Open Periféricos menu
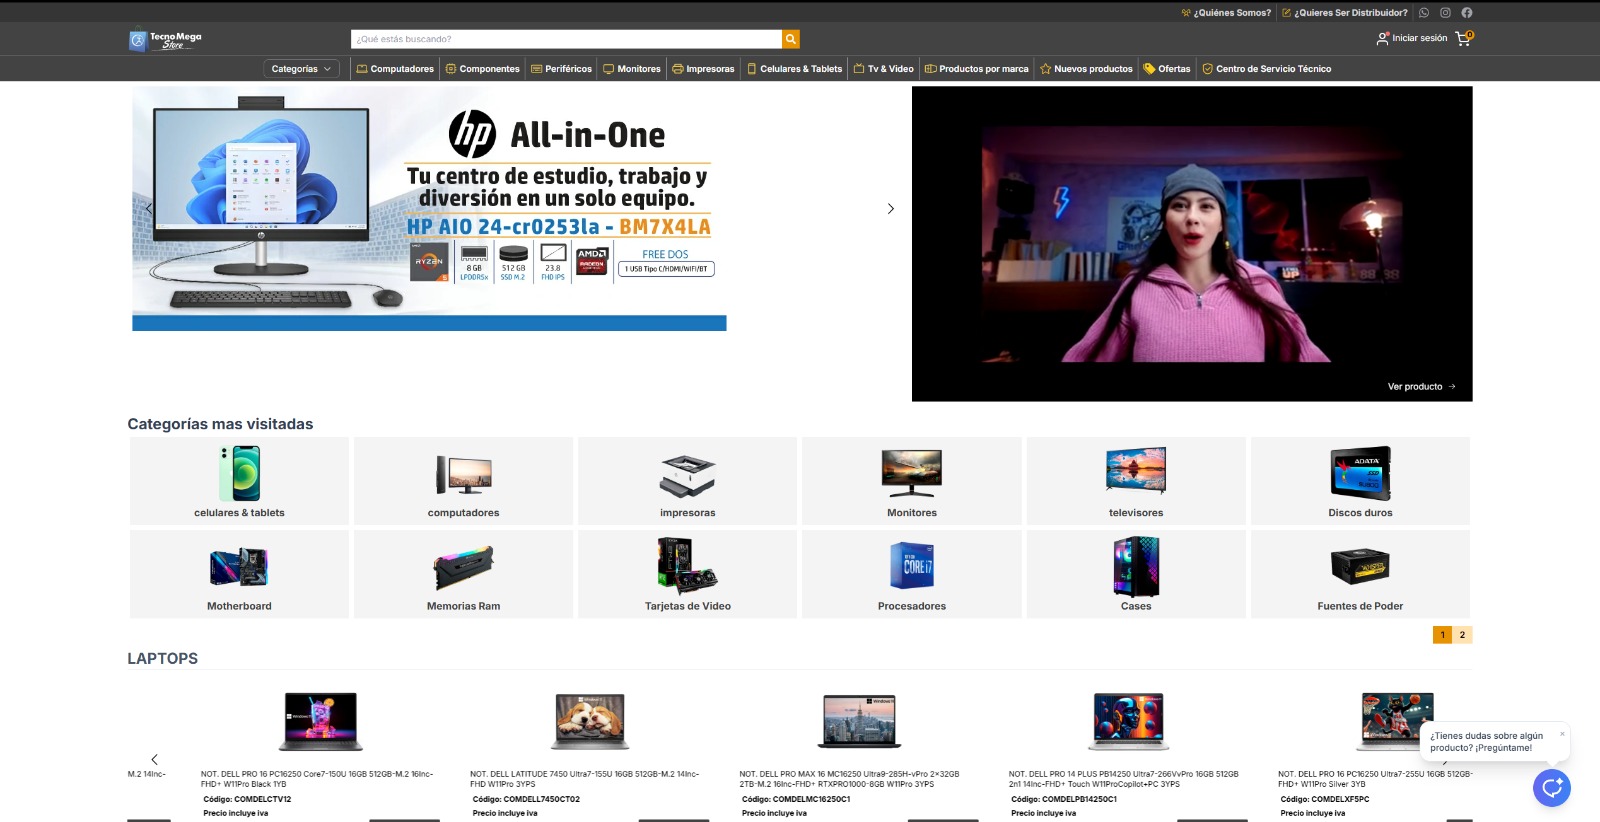 tap(561, 69)
